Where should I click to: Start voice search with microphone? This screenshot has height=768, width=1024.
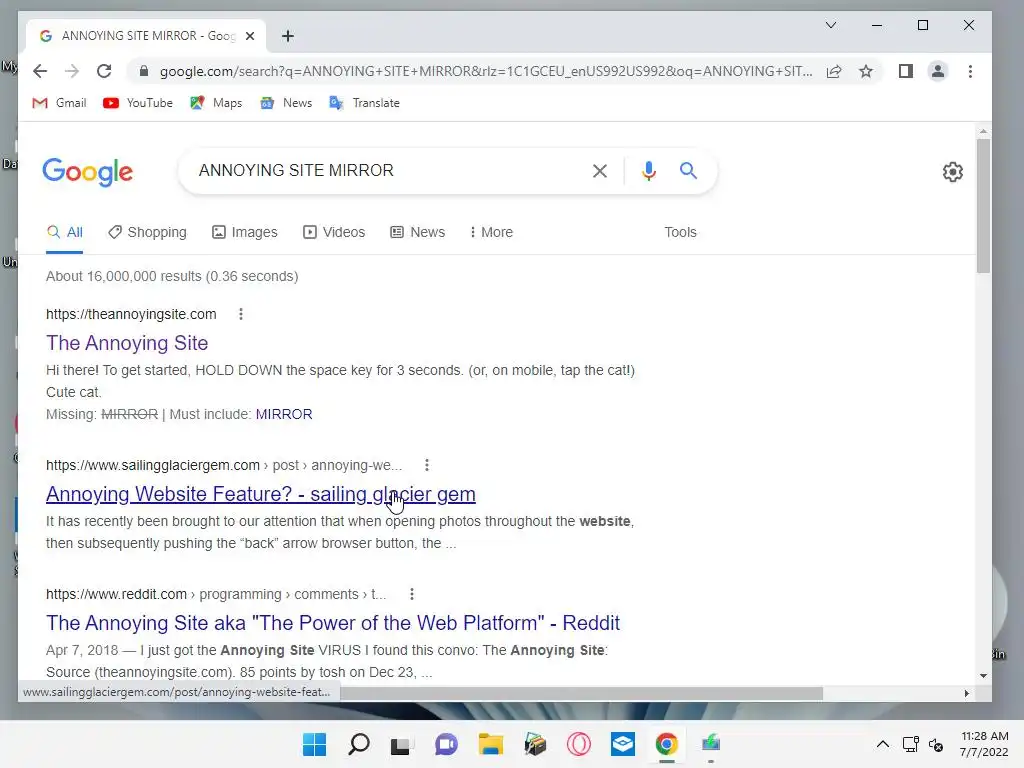tap(648, 171)
